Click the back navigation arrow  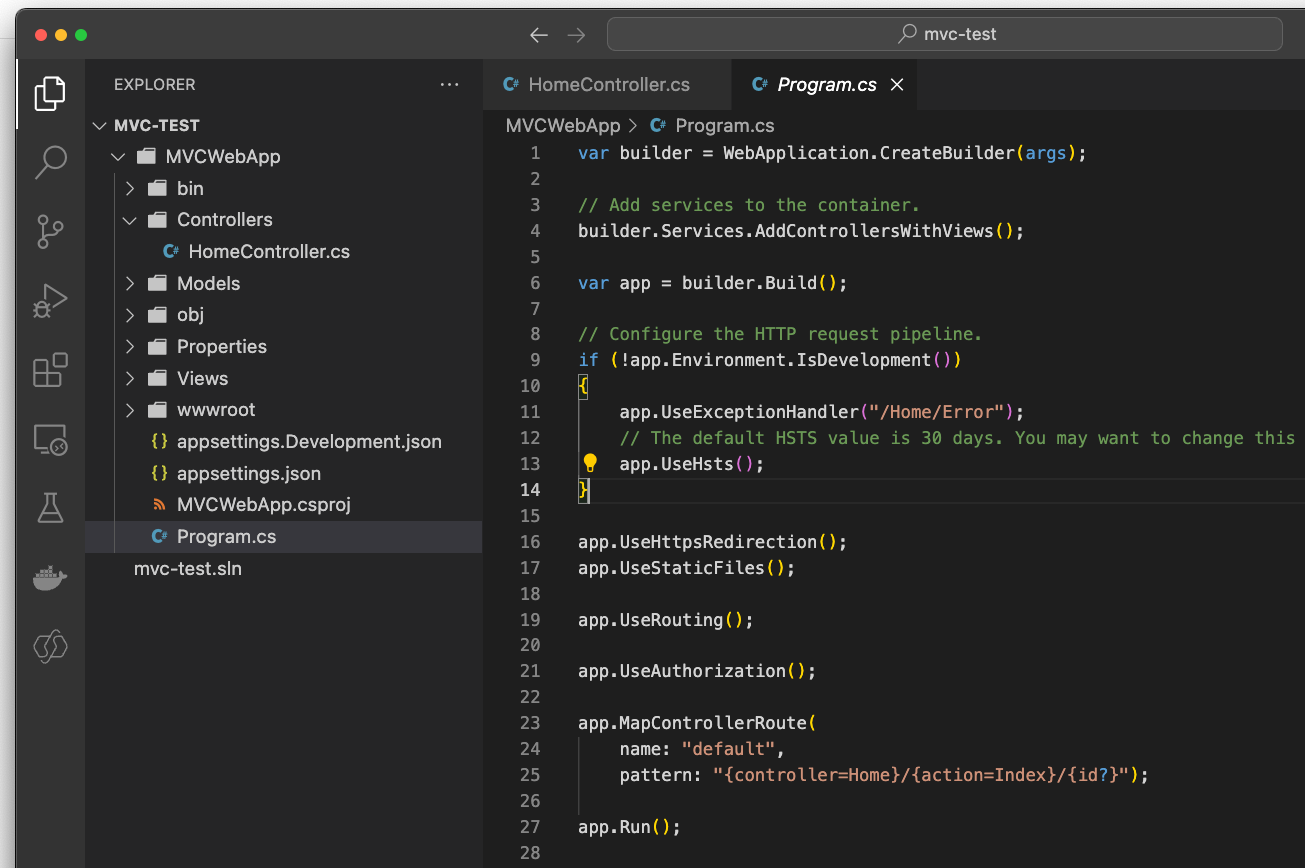539,35
